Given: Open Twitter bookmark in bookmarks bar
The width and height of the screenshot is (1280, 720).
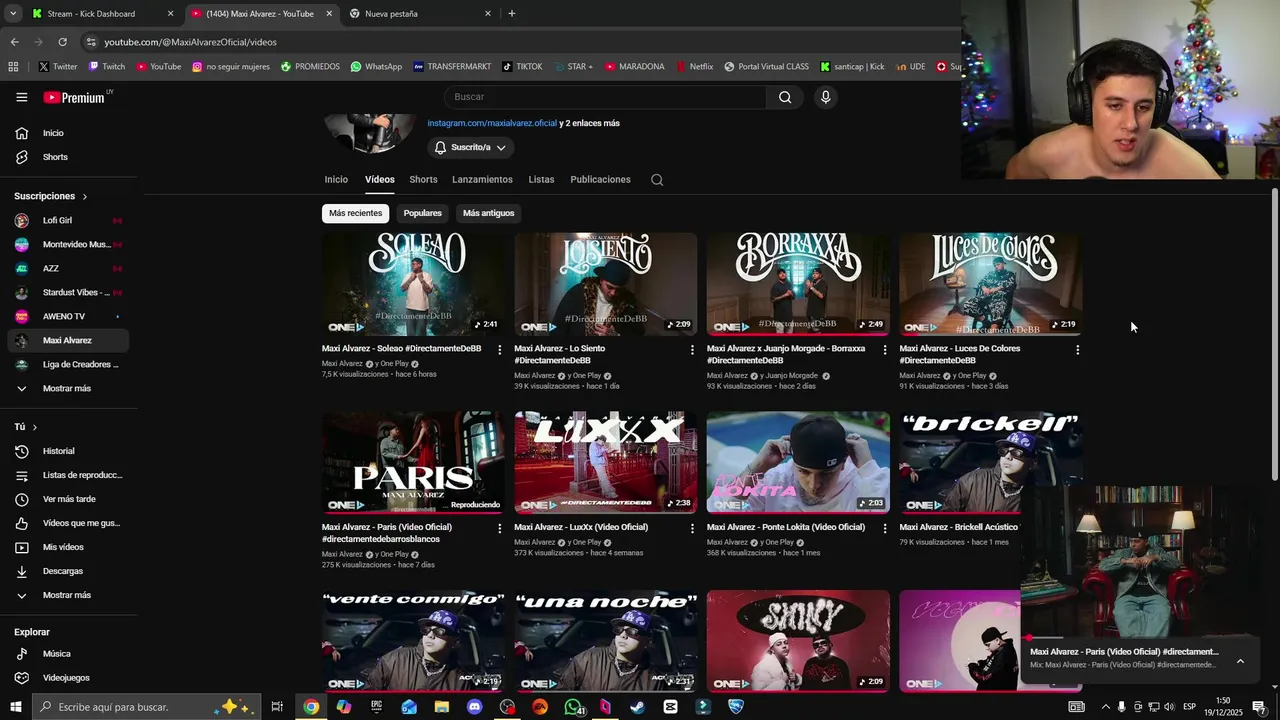Looking at the screenshot, I should (x=58, y=67).
